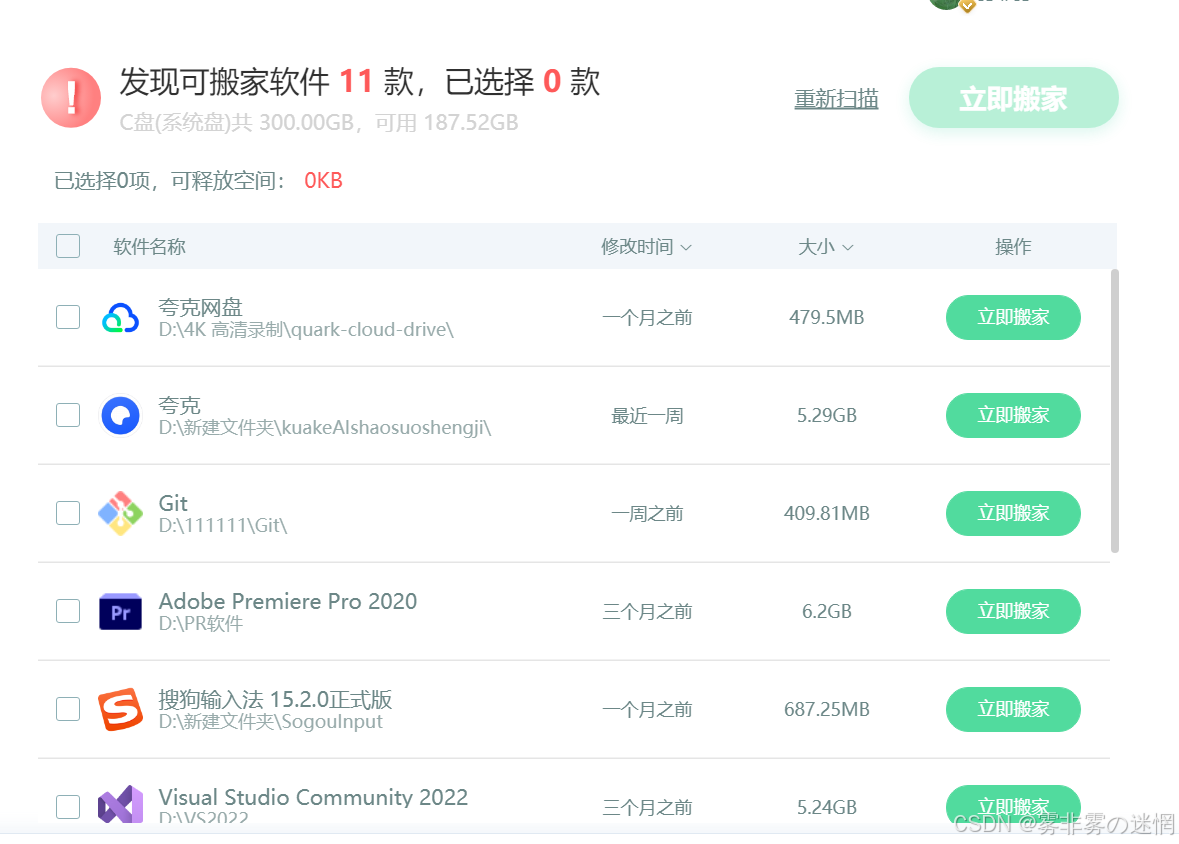The width and height of the screenshot is (1179, 844).
Task: Move Adobe Premiere Pro via 立即搬家
Action: [x=1014, y=611]
